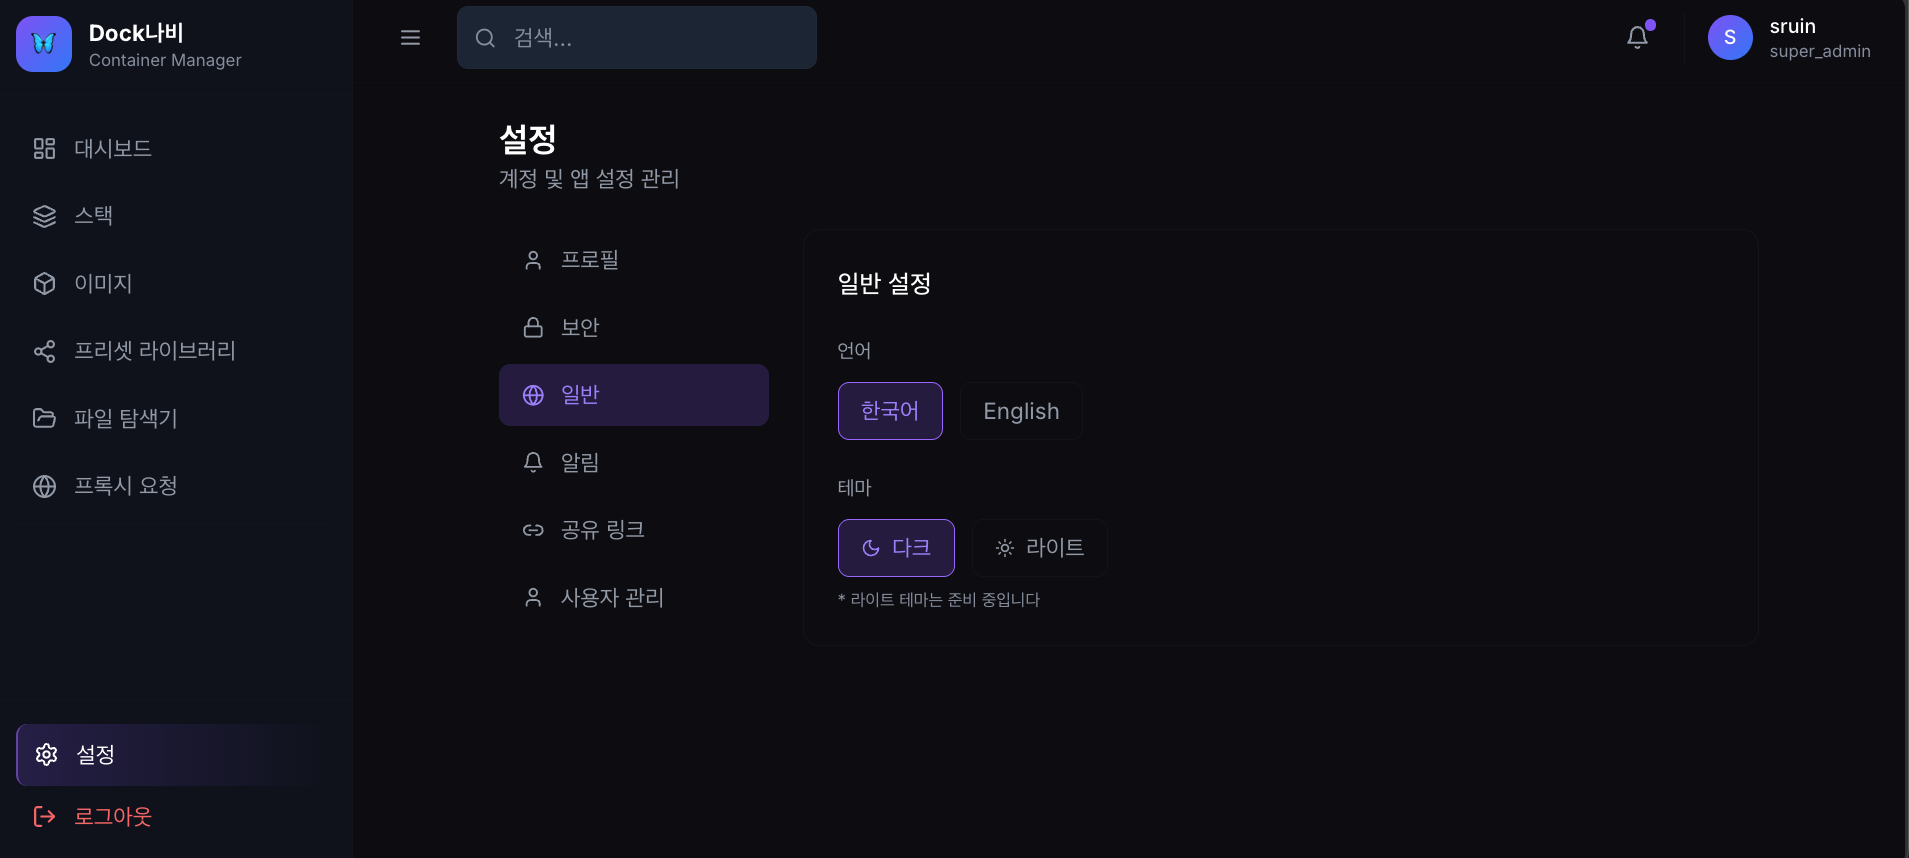Select English as the language
This screenshot has width=1909, height=858.
pos(1020,410)
